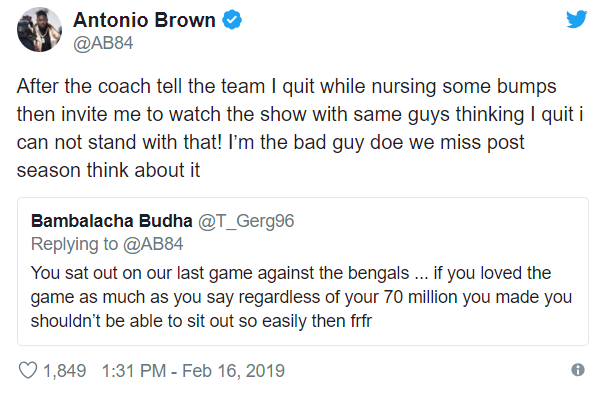Image resolution: width=600 pixels, height=394 pixels.
Task: Click the Twitter bird logo
Action: click(x=577, y=19)
